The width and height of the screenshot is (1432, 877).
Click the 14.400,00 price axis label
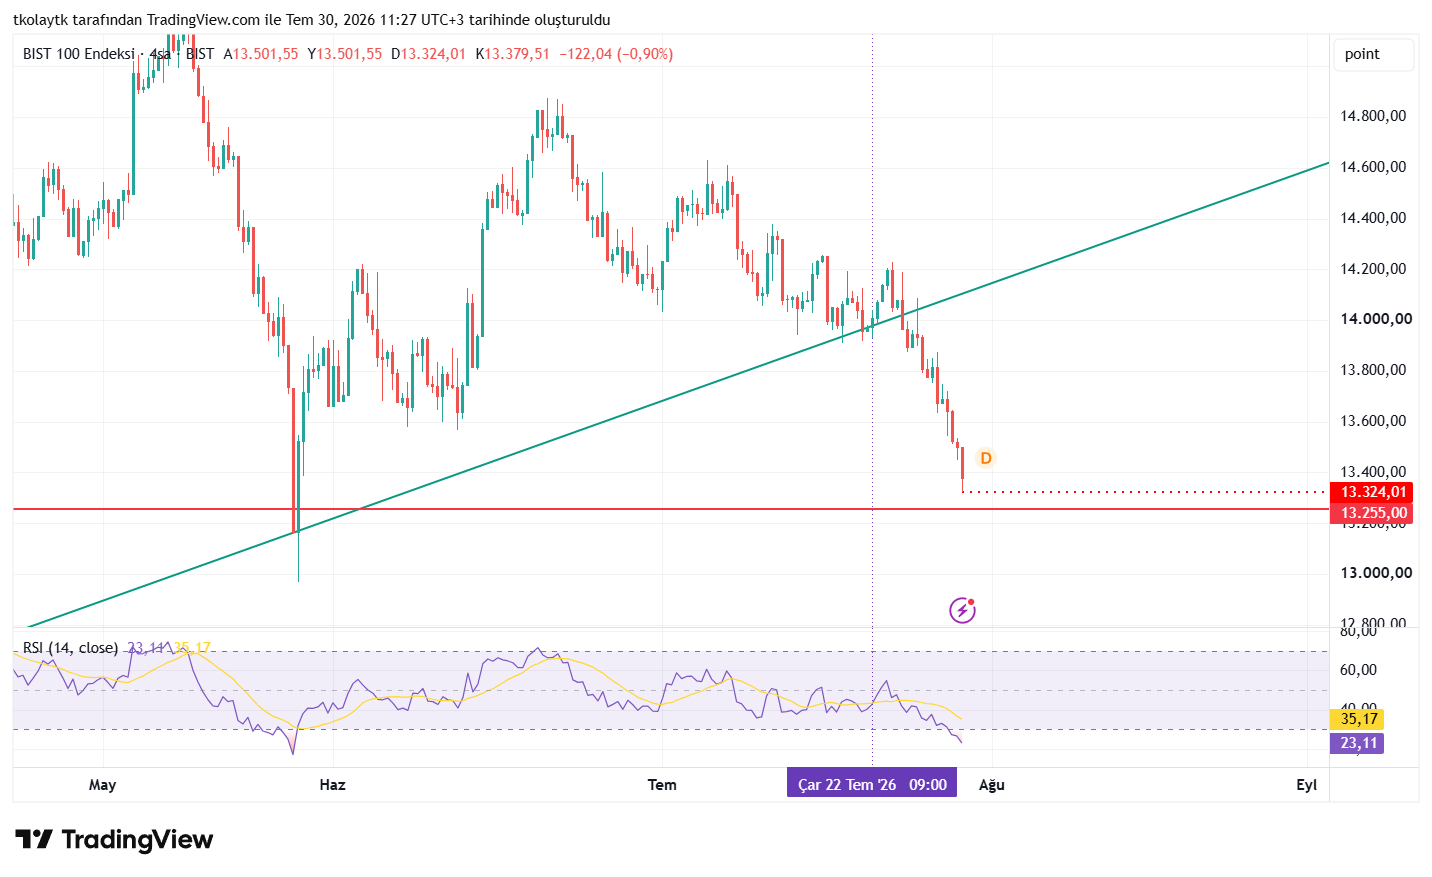[1373, 218]
